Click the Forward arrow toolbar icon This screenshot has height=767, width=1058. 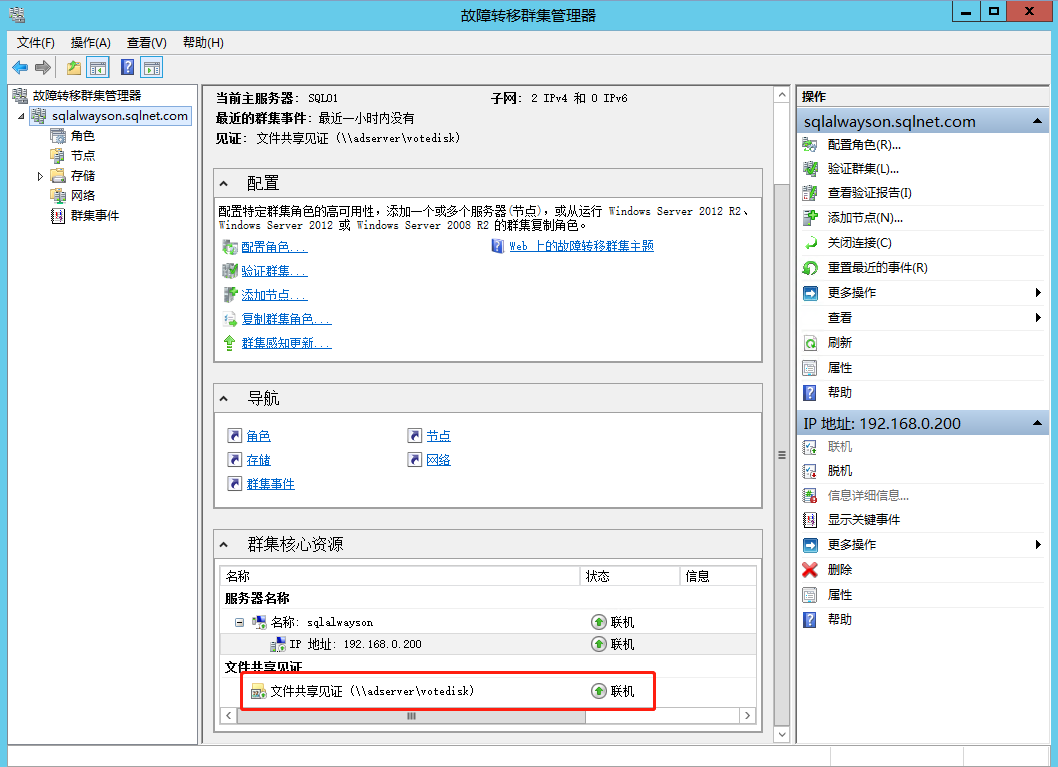pyautogui.click(x=43, y=67)
